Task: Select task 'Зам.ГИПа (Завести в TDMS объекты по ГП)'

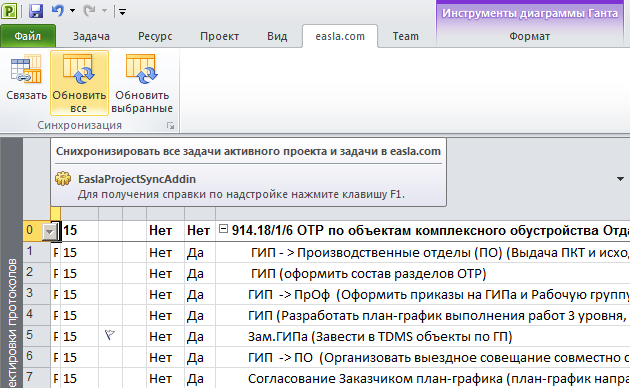Action: click(380, 336)
